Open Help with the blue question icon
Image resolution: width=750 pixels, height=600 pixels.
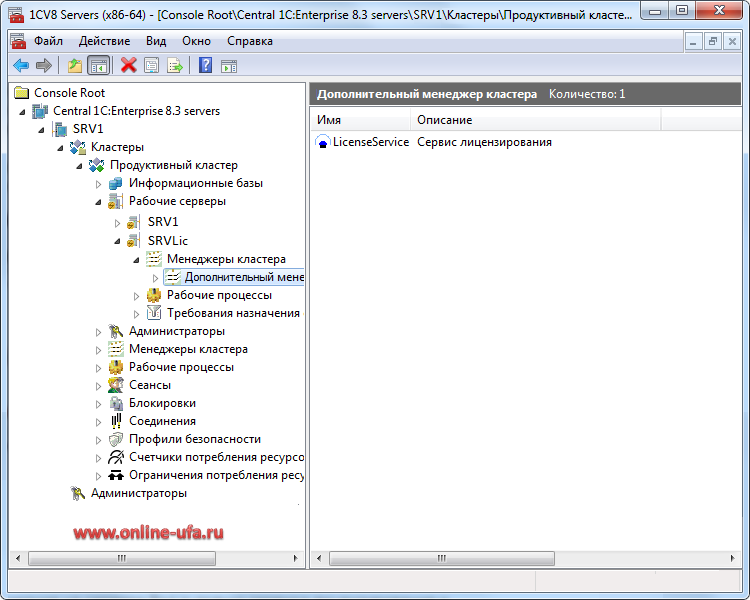point(205,65)
